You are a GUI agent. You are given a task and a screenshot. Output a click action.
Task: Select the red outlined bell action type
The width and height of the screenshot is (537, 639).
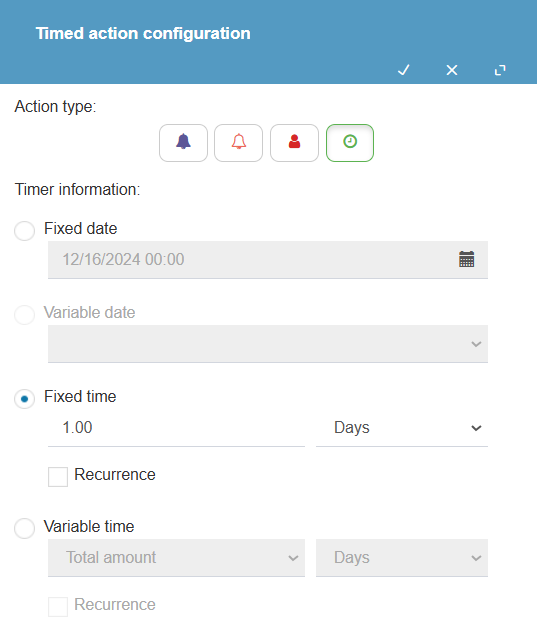pos(239,143)
